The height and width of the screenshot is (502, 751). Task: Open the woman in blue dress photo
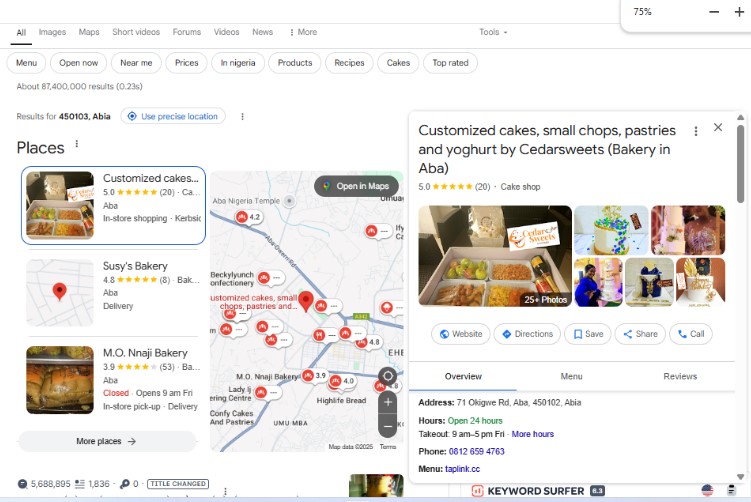pos(598,282)
